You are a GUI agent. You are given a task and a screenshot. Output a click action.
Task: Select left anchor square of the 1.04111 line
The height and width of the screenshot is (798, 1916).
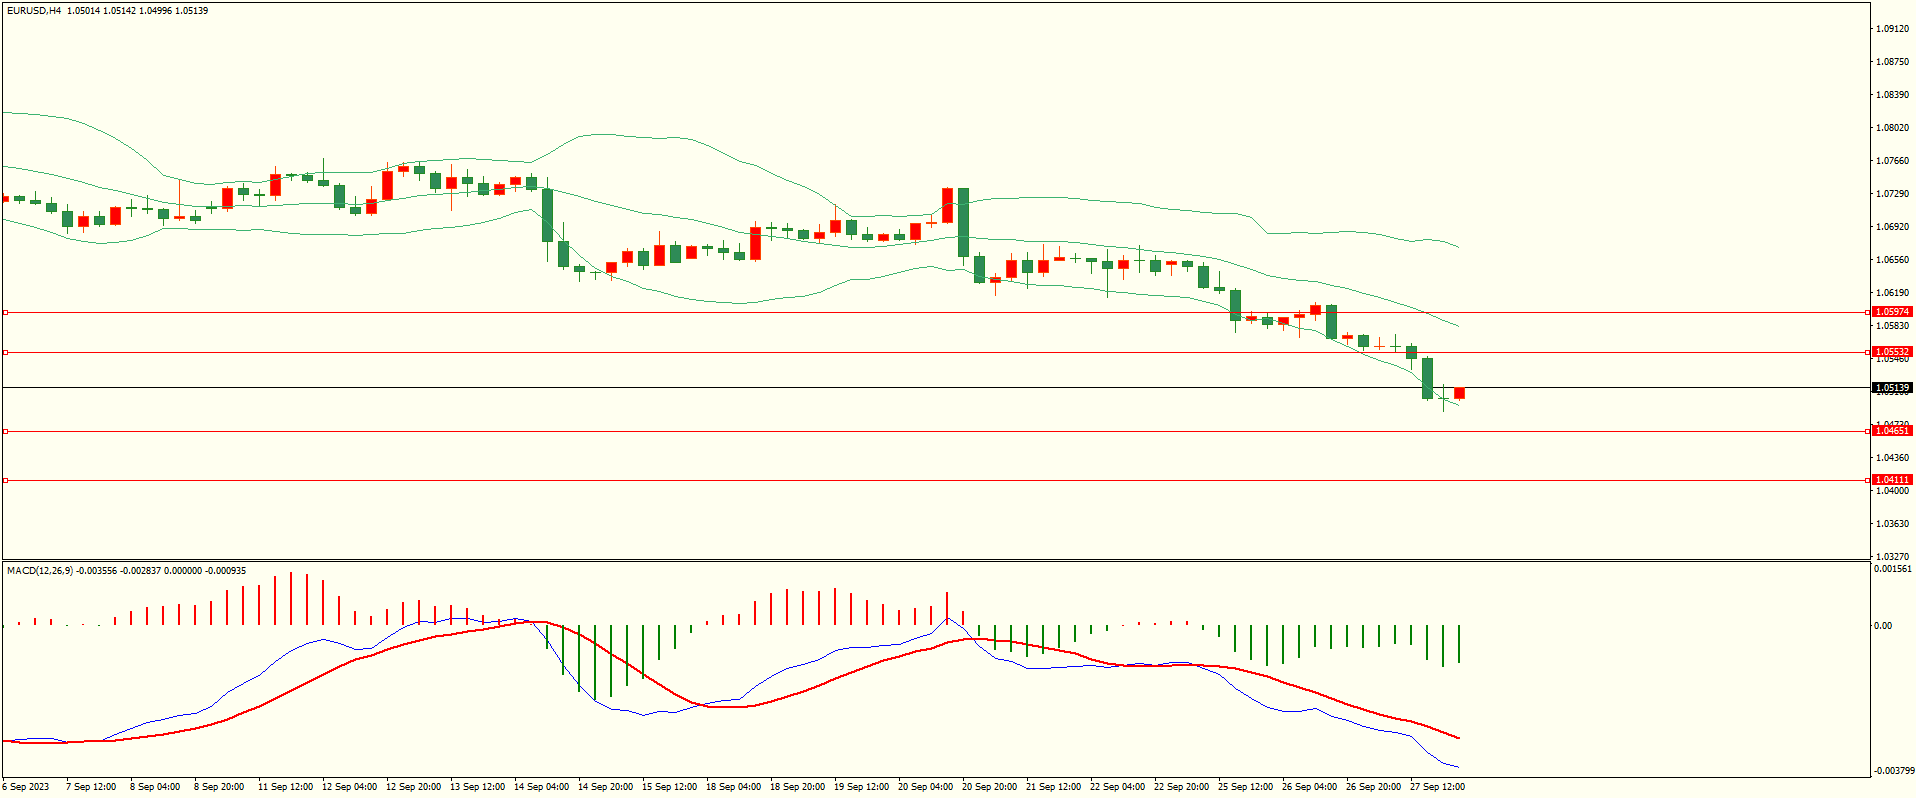(5, 481)
